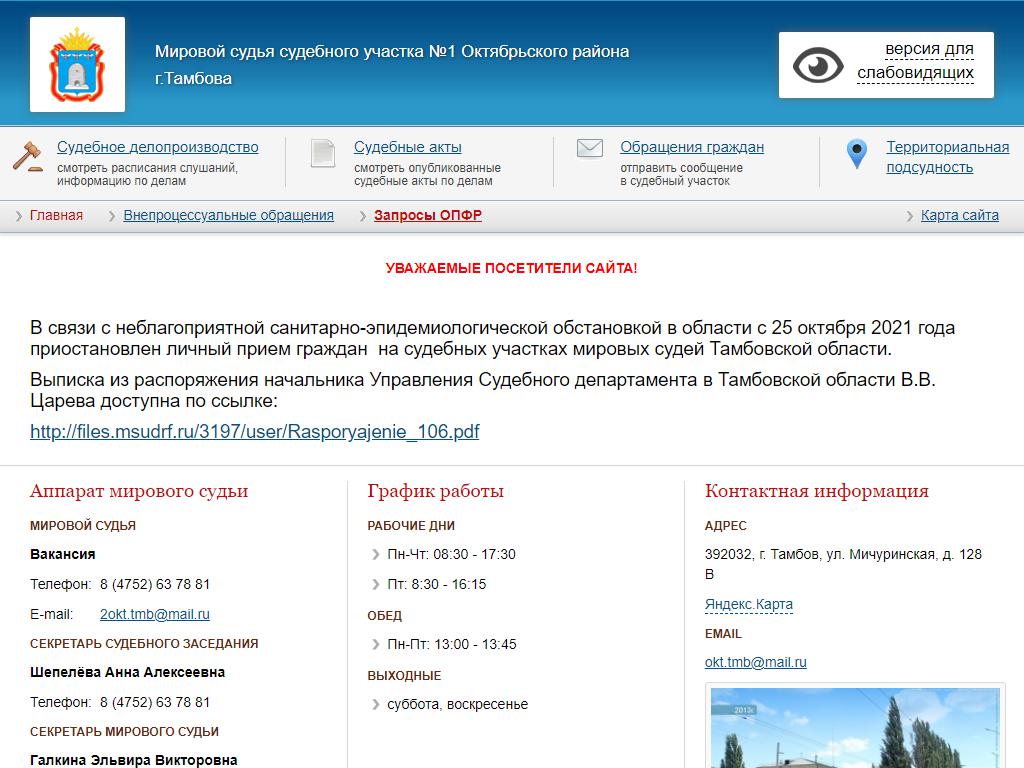Open Судебное делопроизводство section

(157, 147)
